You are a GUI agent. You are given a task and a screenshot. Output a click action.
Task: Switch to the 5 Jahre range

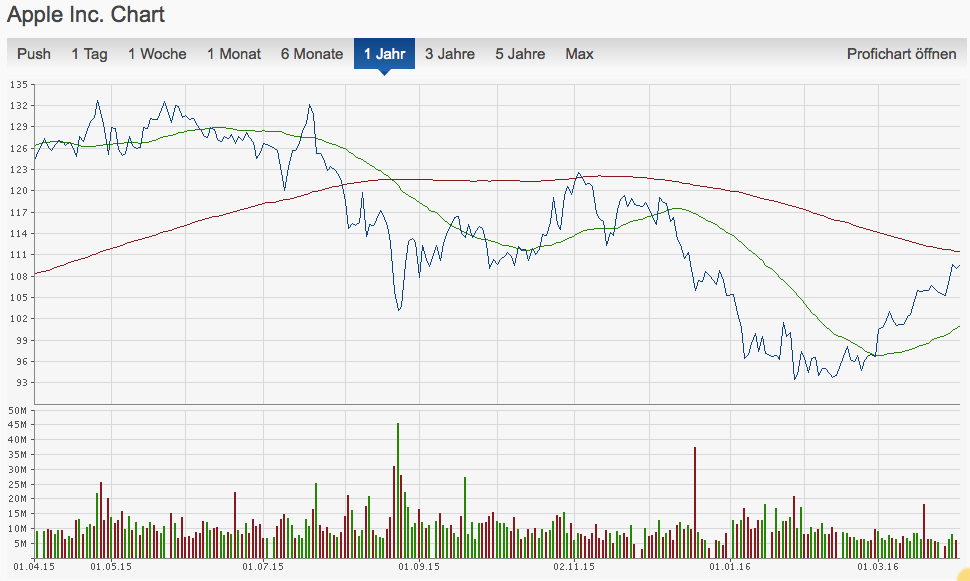[x=520, y=54]
